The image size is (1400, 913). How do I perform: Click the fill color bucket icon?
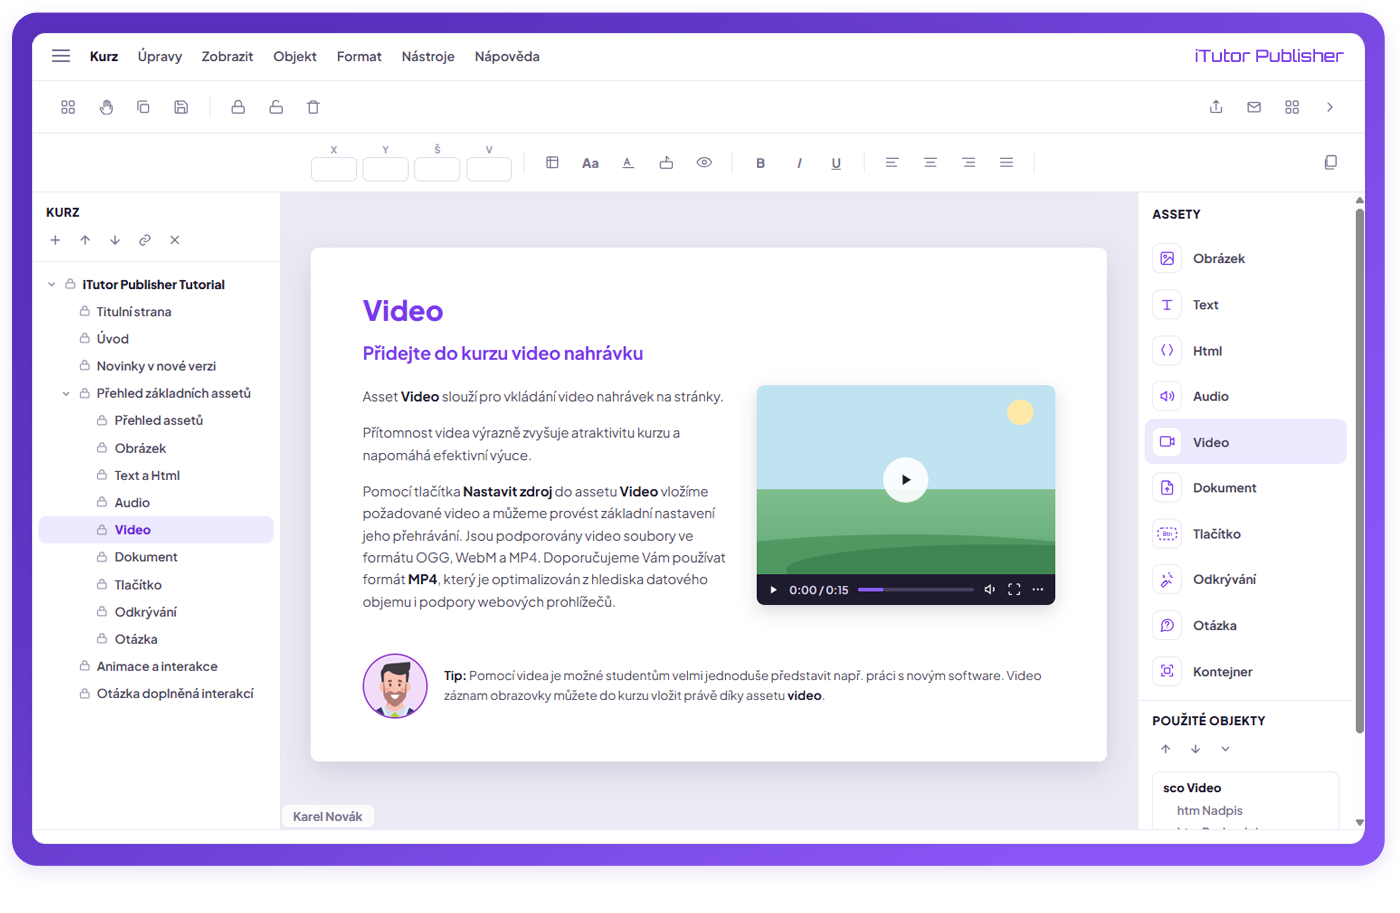coord(666,162)
